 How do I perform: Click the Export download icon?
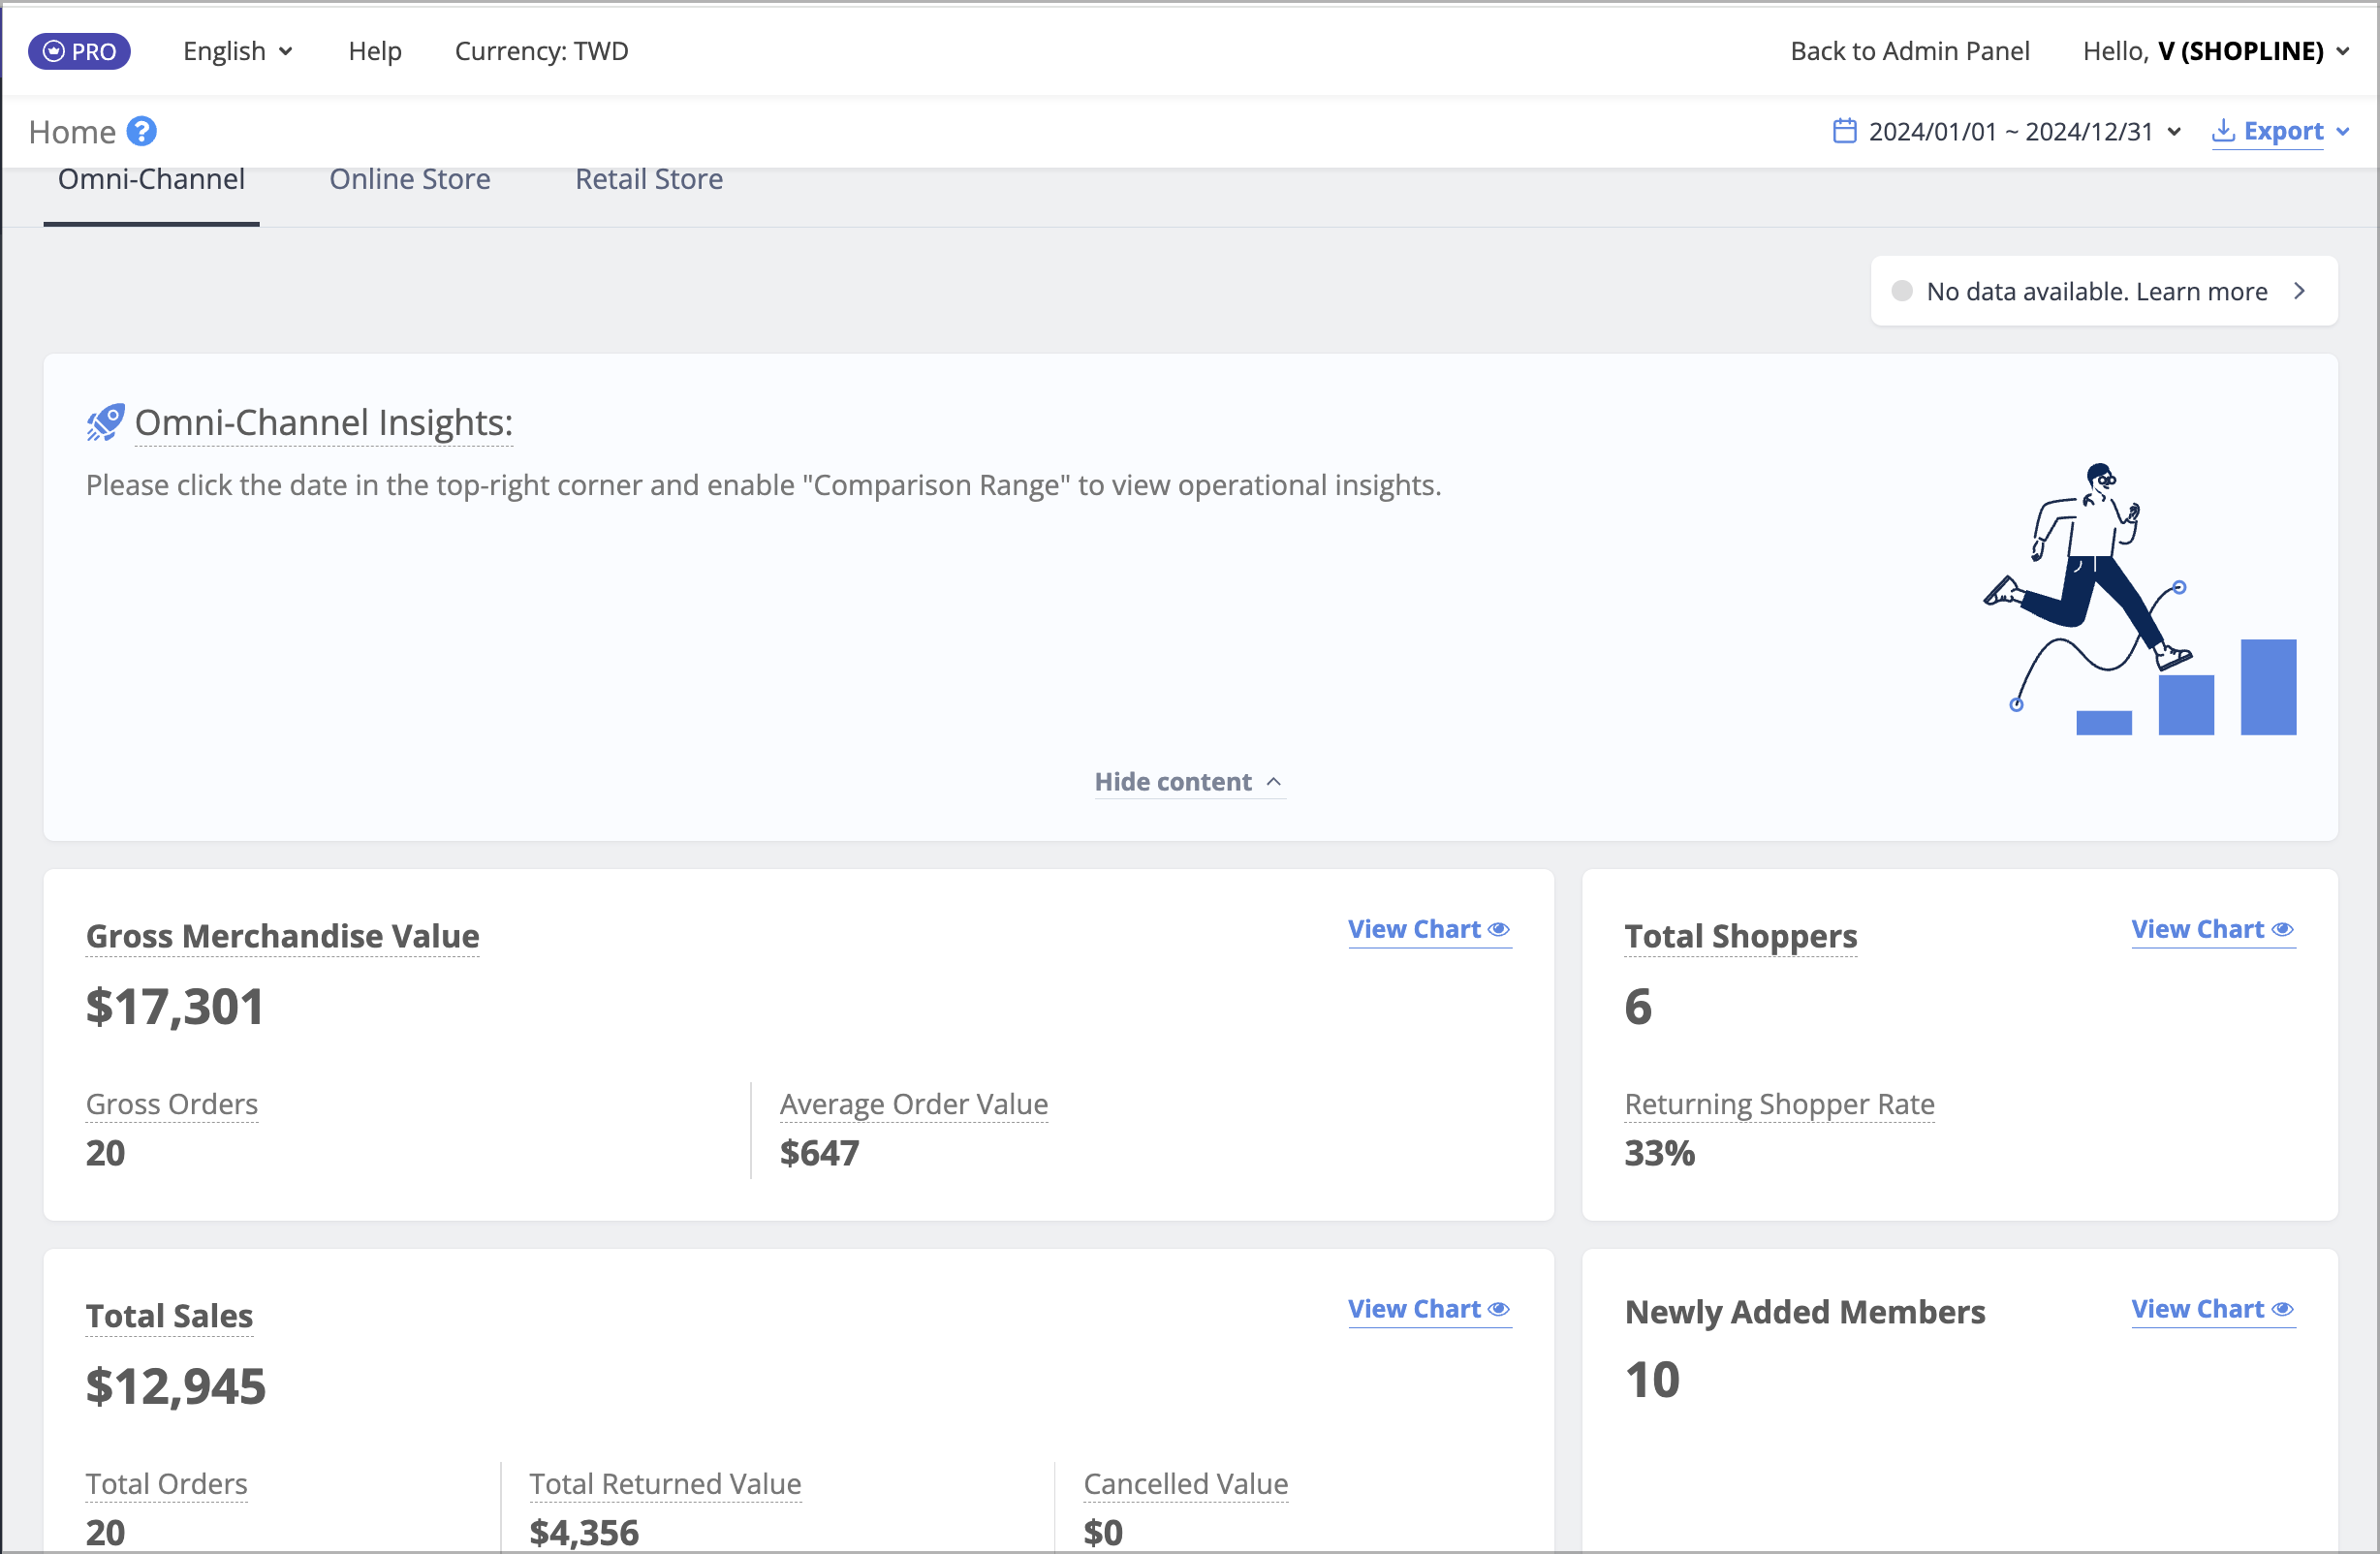click(x=2222, y=131)
